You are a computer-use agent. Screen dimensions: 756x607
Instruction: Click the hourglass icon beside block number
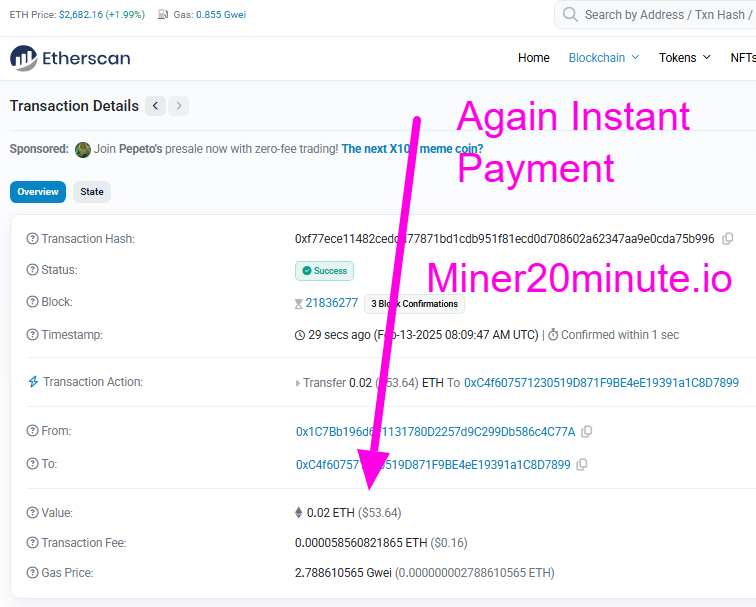click(298, 304)
